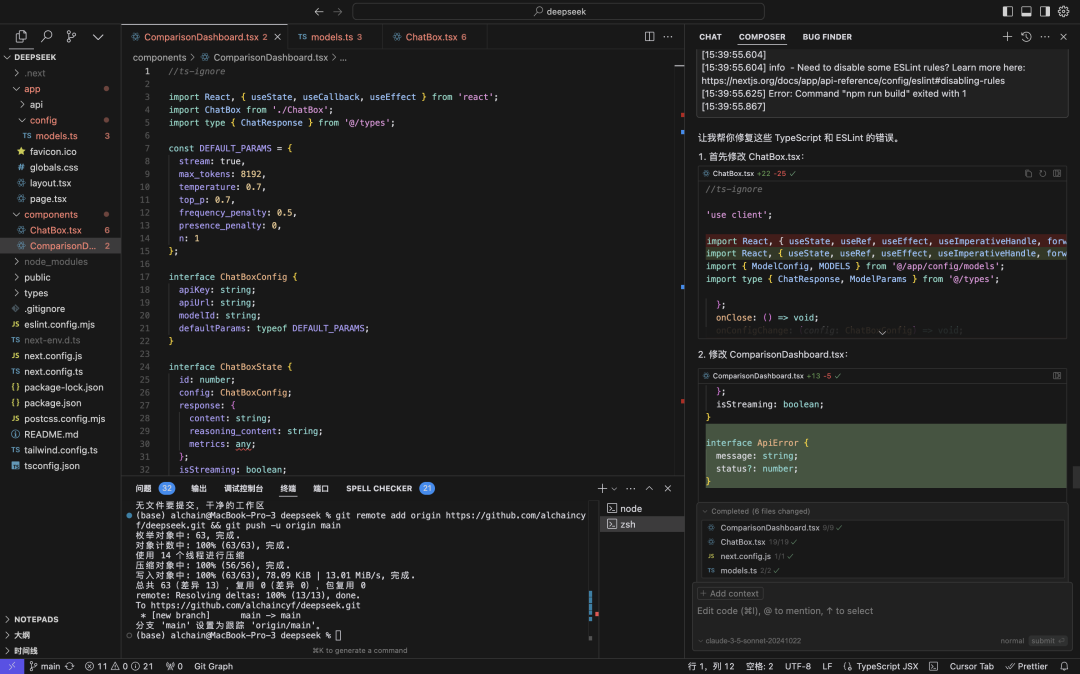Image resolution: width=1080 pixels, height=674 pixels.
Task: Toggle the bottom panel layout
Action: (x=1026, y=11)
